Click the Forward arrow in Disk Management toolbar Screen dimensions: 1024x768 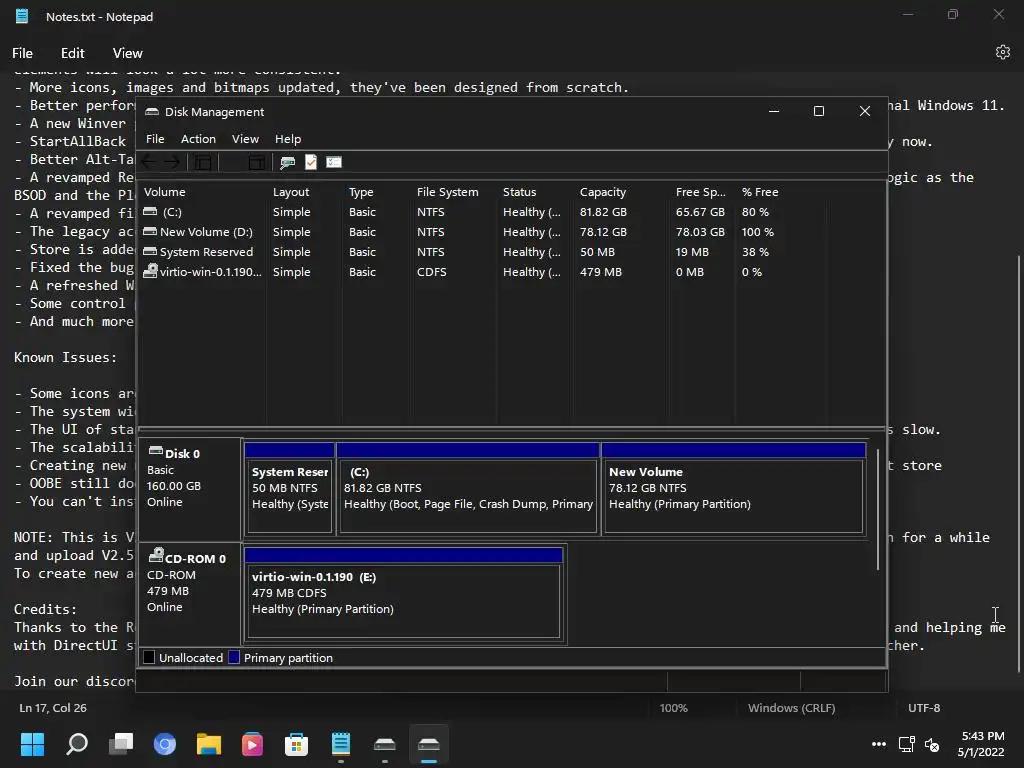tap(172, 162)
